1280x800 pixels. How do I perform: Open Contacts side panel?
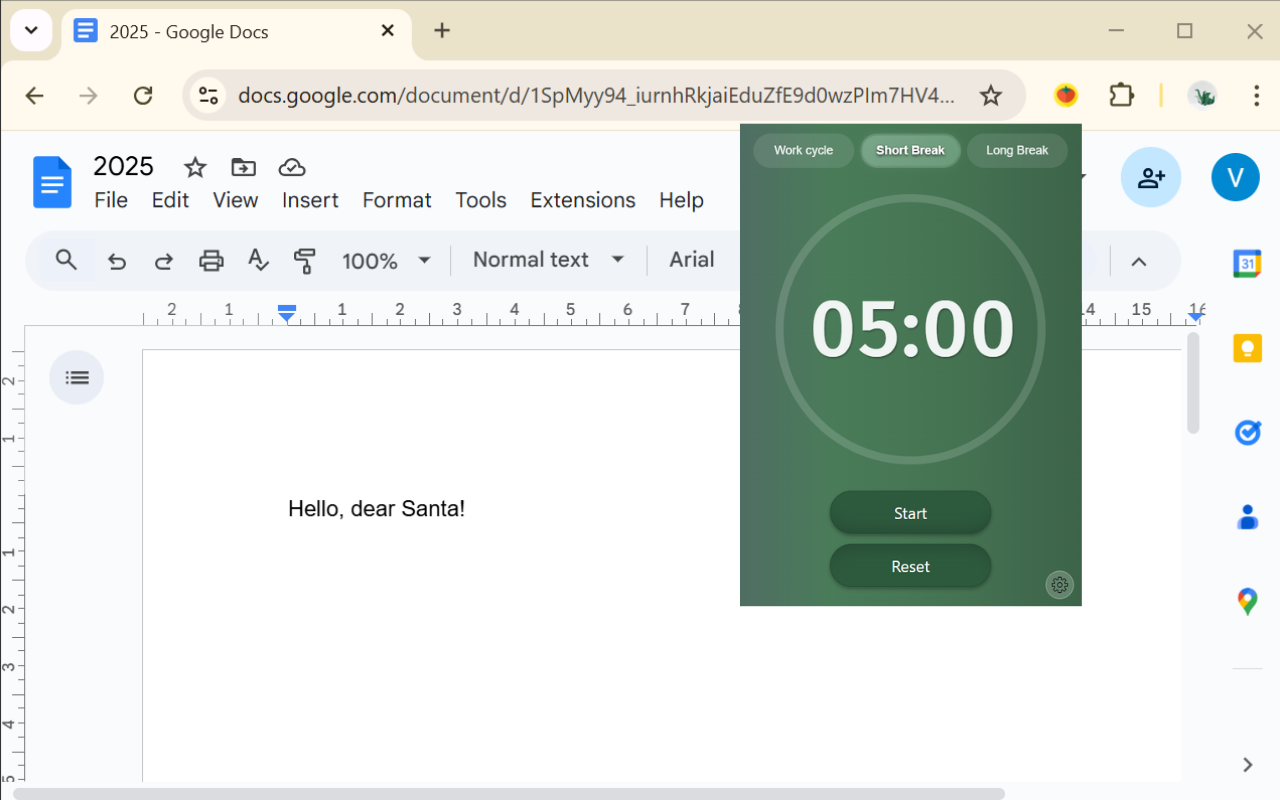pos(1247,517)
